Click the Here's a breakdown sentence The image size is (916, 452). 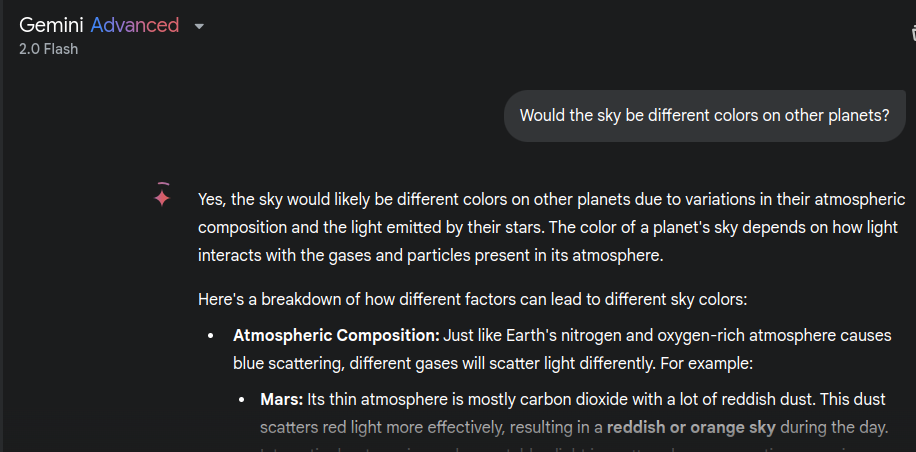tap(473, 300)
